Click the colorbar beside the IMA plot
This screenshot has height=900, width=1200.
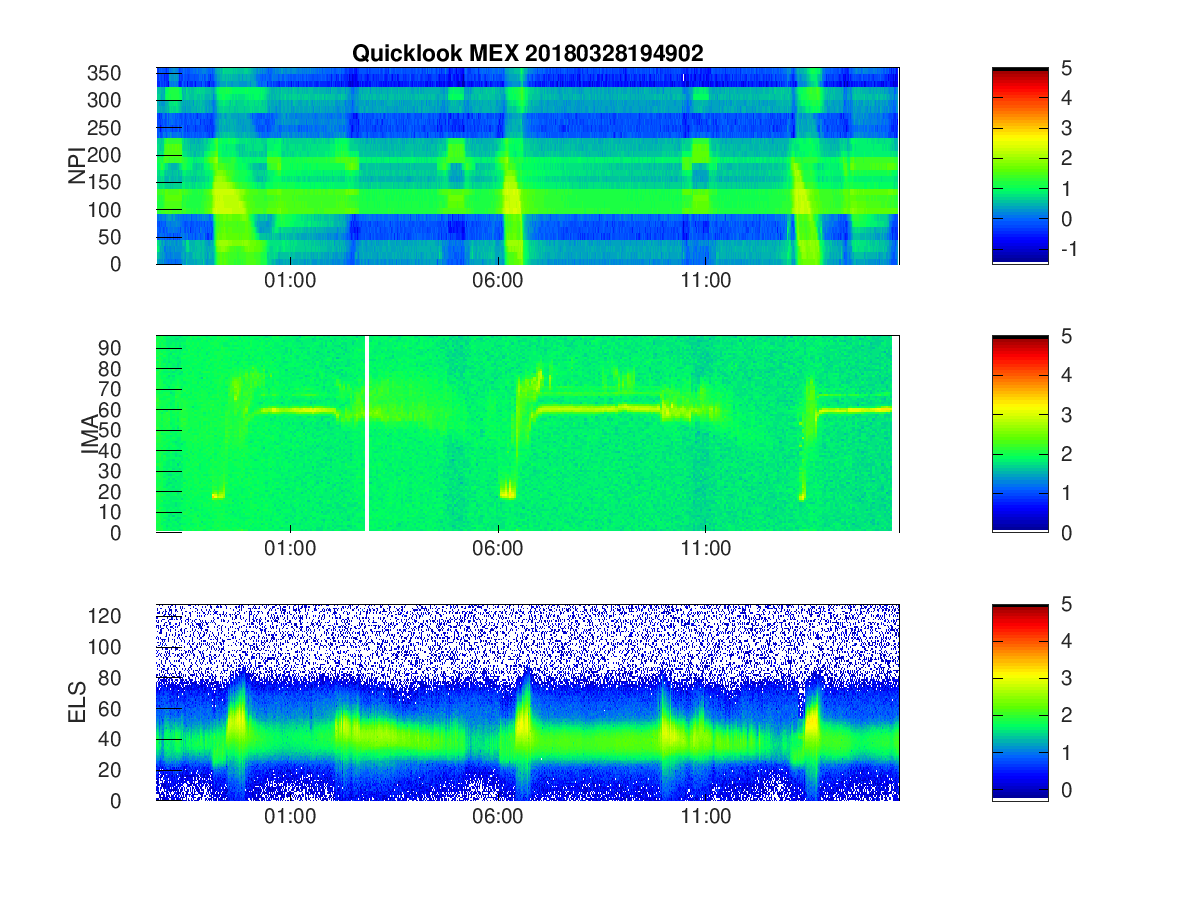coord(1020,434)
